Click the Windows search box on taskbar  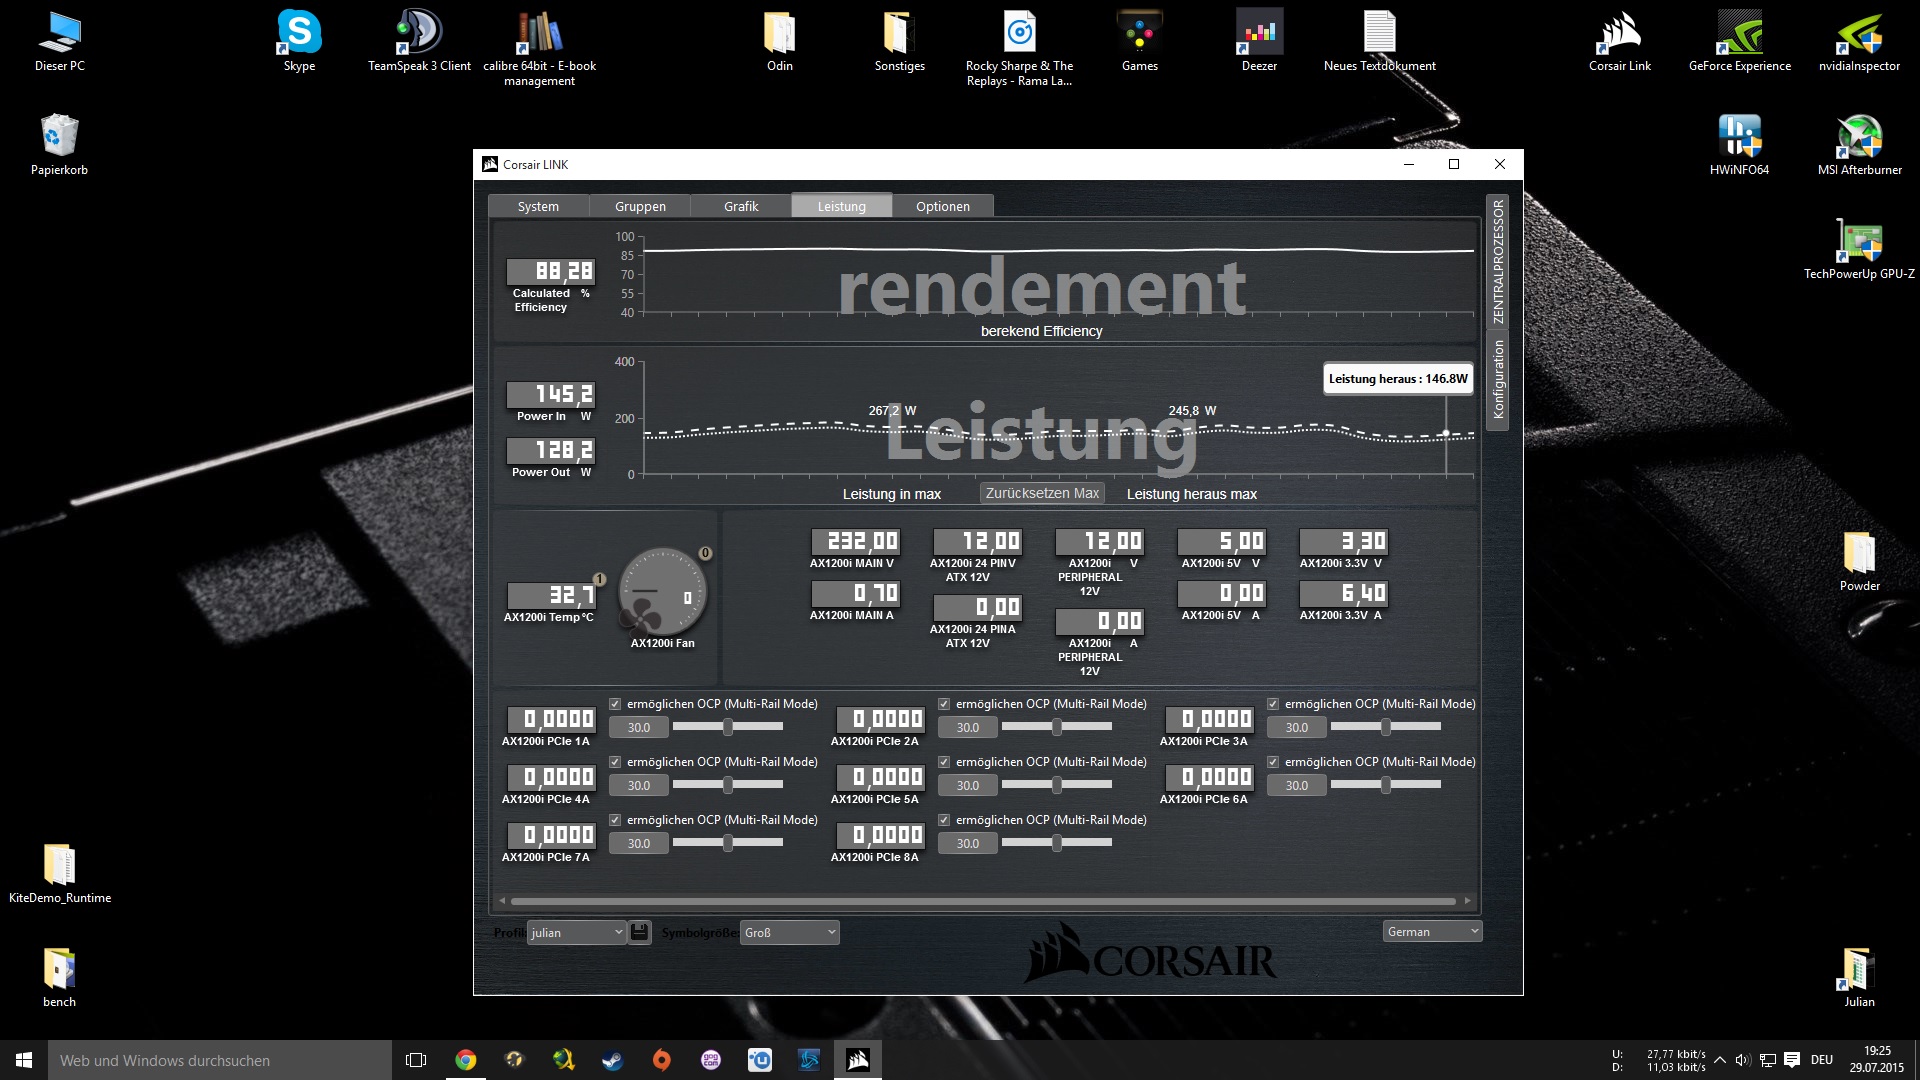pos(220,1060)
